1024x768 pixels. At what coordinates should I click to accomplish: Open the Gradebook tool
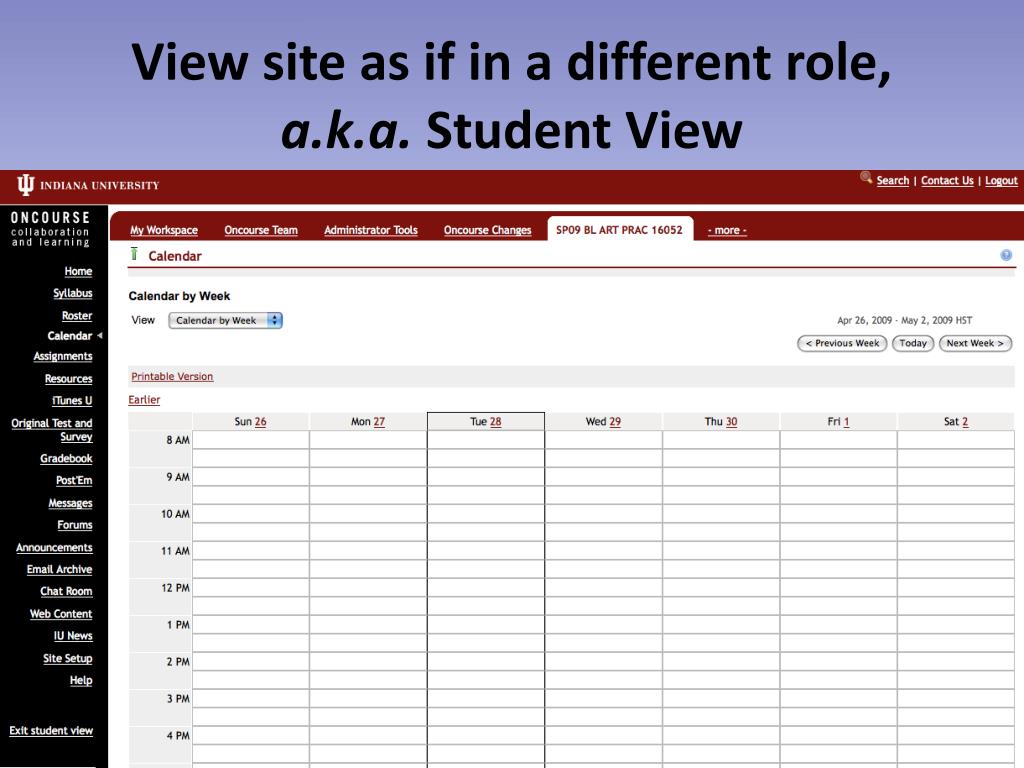tap(66, 458)
